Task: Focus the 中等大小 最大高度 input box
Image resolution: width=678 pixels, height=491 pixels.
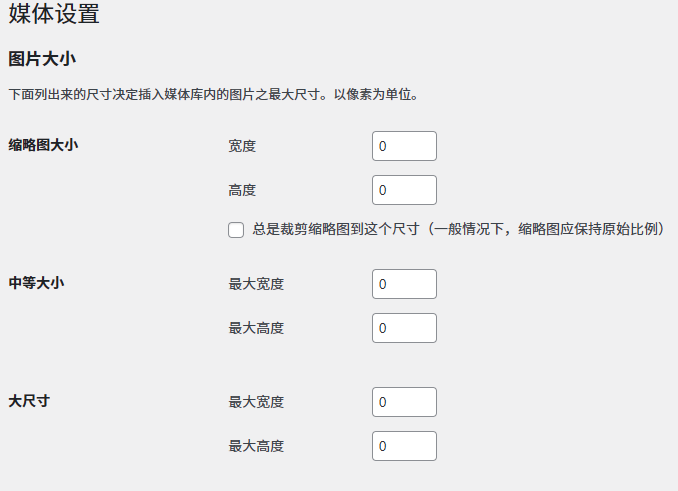Action: tap(404, 328)
